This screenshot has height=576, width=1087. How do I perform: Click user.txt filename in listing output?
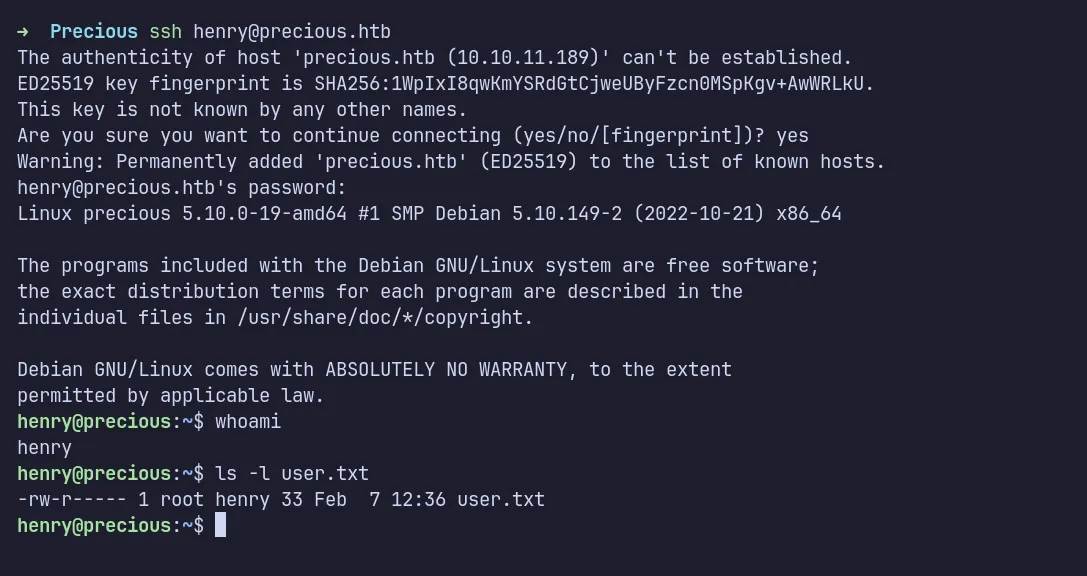501,500
